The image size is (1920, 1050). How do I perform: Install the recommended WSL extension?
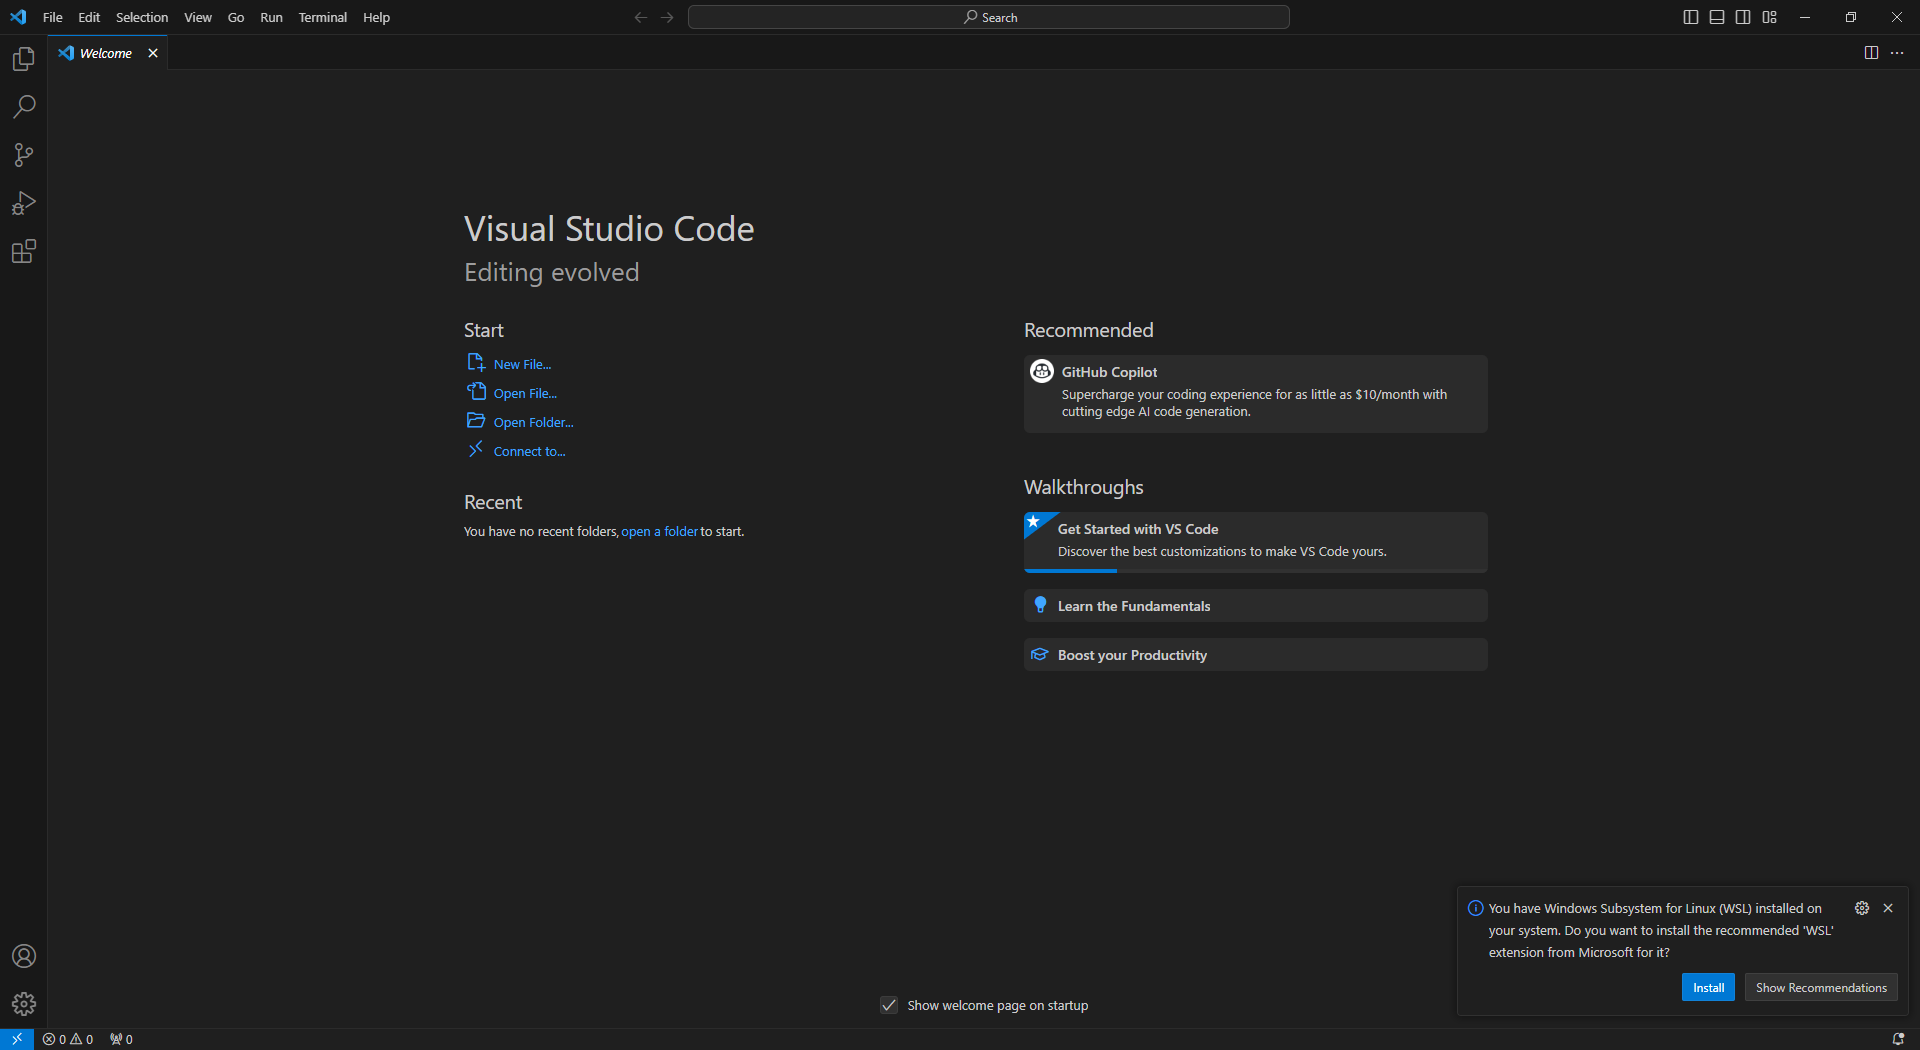(1707, 987)
